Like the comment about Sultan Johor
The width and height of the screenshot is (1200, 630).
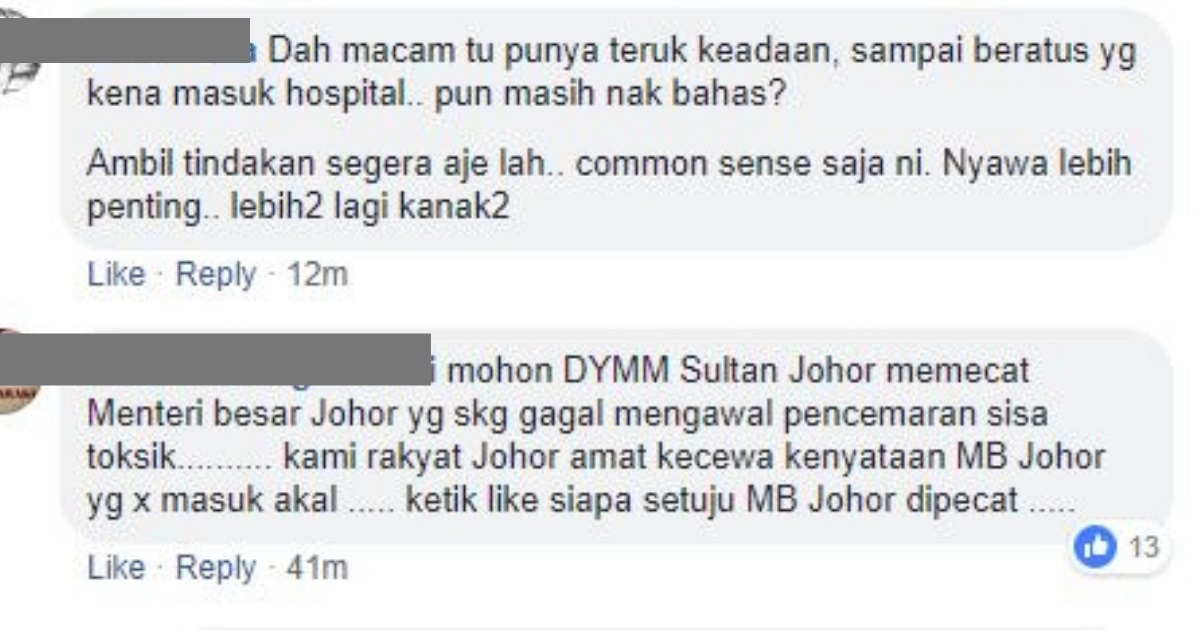(x=116, y=568)
